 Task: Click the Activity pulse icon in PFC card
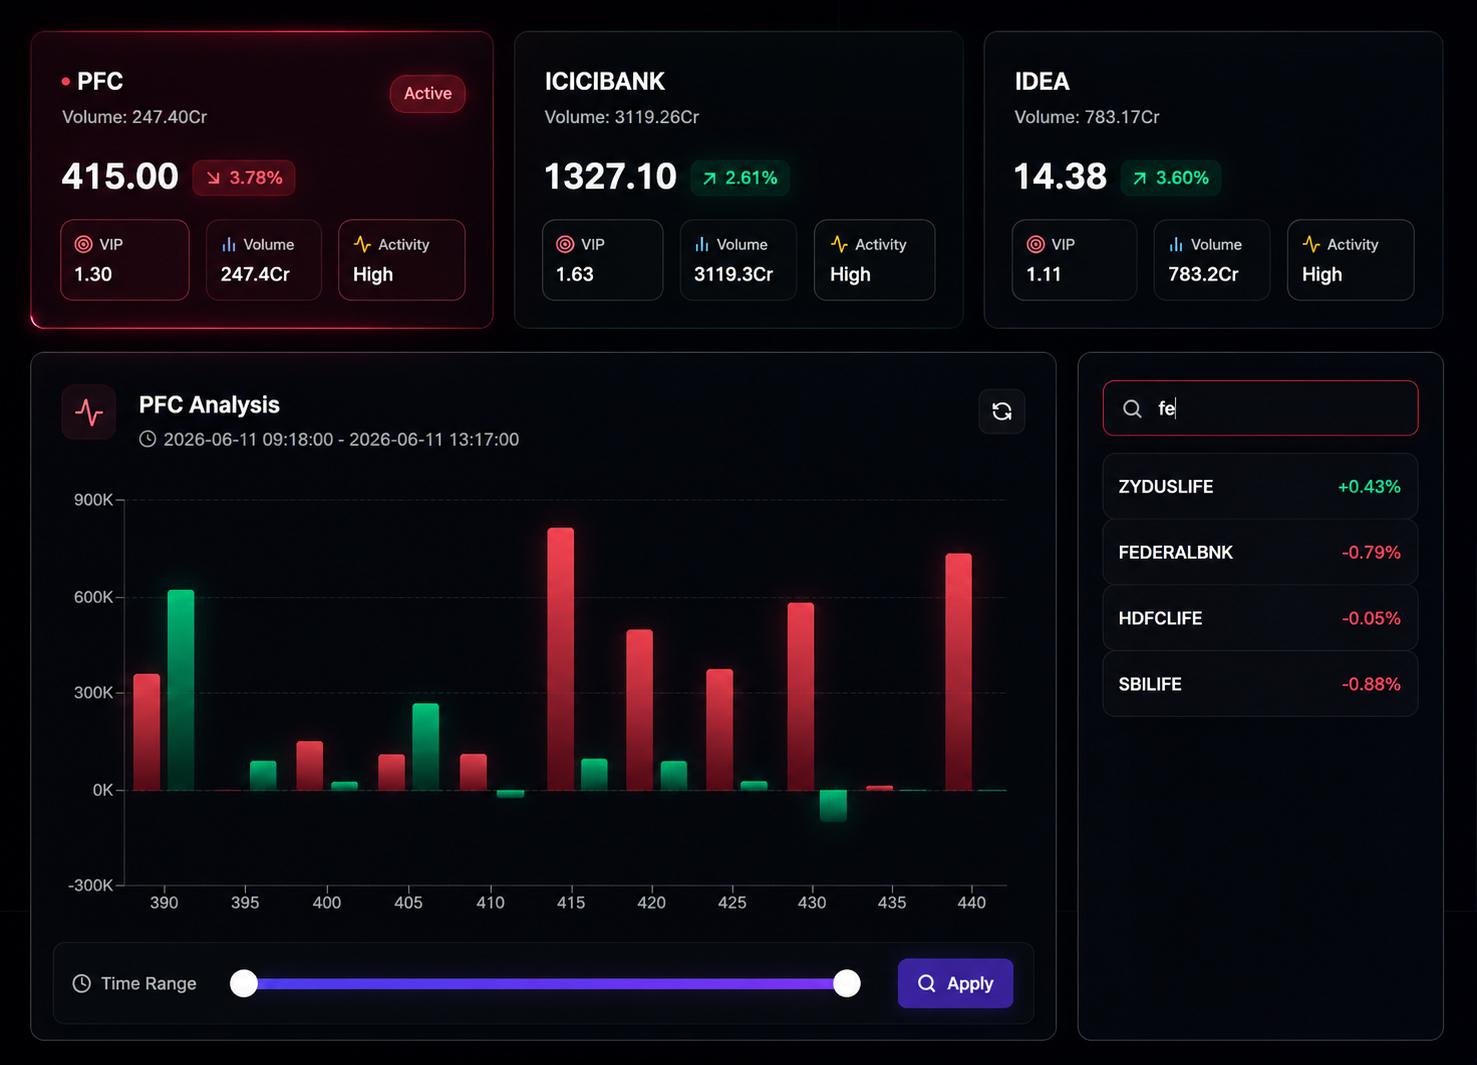pos(362,244)
